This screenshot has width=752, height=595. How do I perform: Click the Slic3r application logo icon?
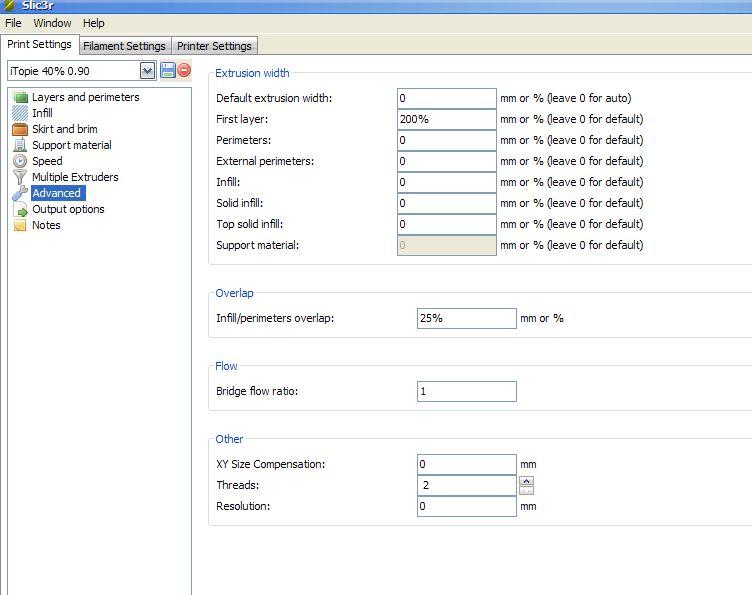[x=9, y=6]
